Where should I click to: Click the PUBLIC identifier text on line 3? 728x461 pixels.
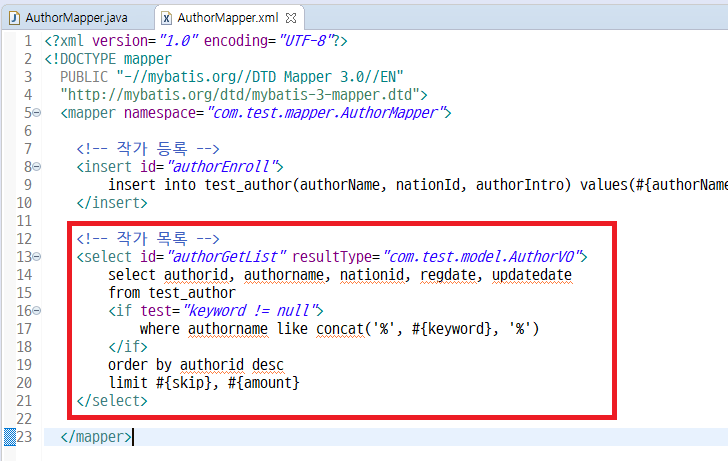click(260, 77)
